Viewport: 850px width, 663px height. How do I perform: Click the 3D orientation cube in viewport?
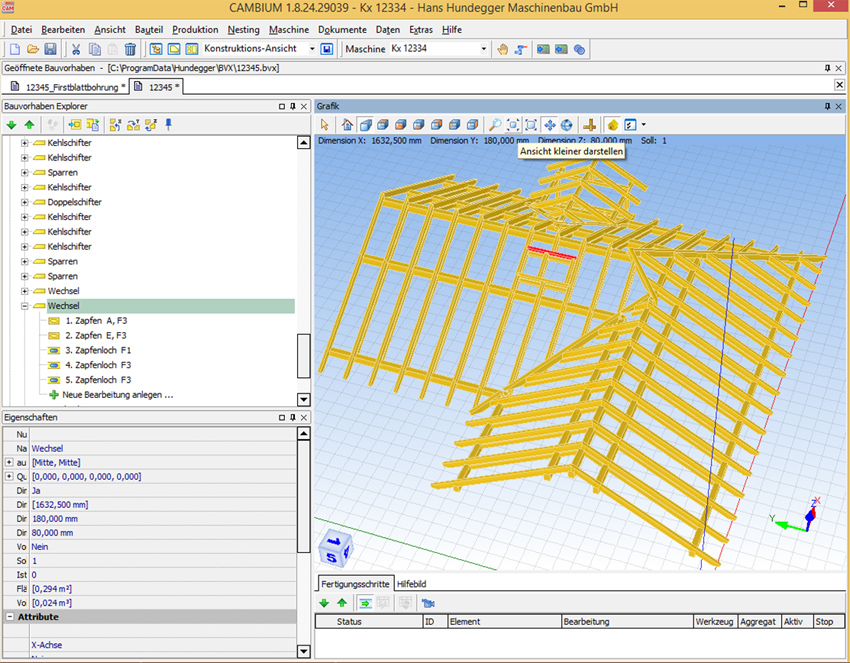pos(334,548)
